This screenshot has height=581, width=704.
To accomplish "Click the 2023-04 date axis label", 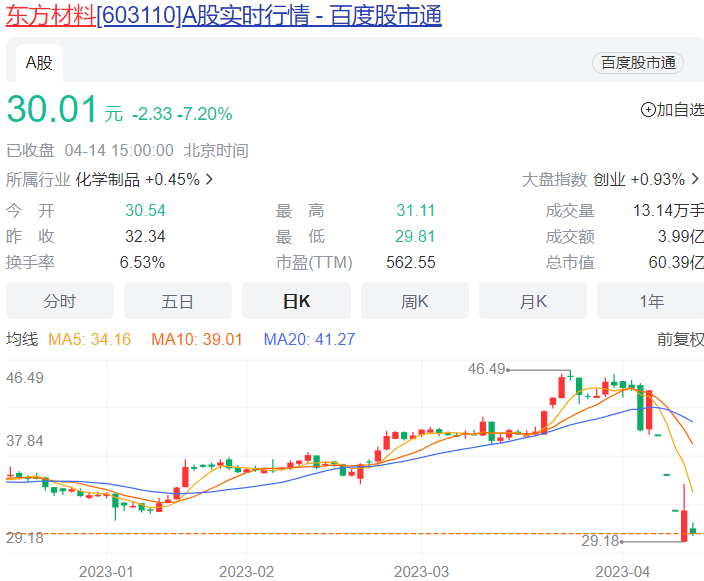I will pyautogui.click(x=623, y=572).
